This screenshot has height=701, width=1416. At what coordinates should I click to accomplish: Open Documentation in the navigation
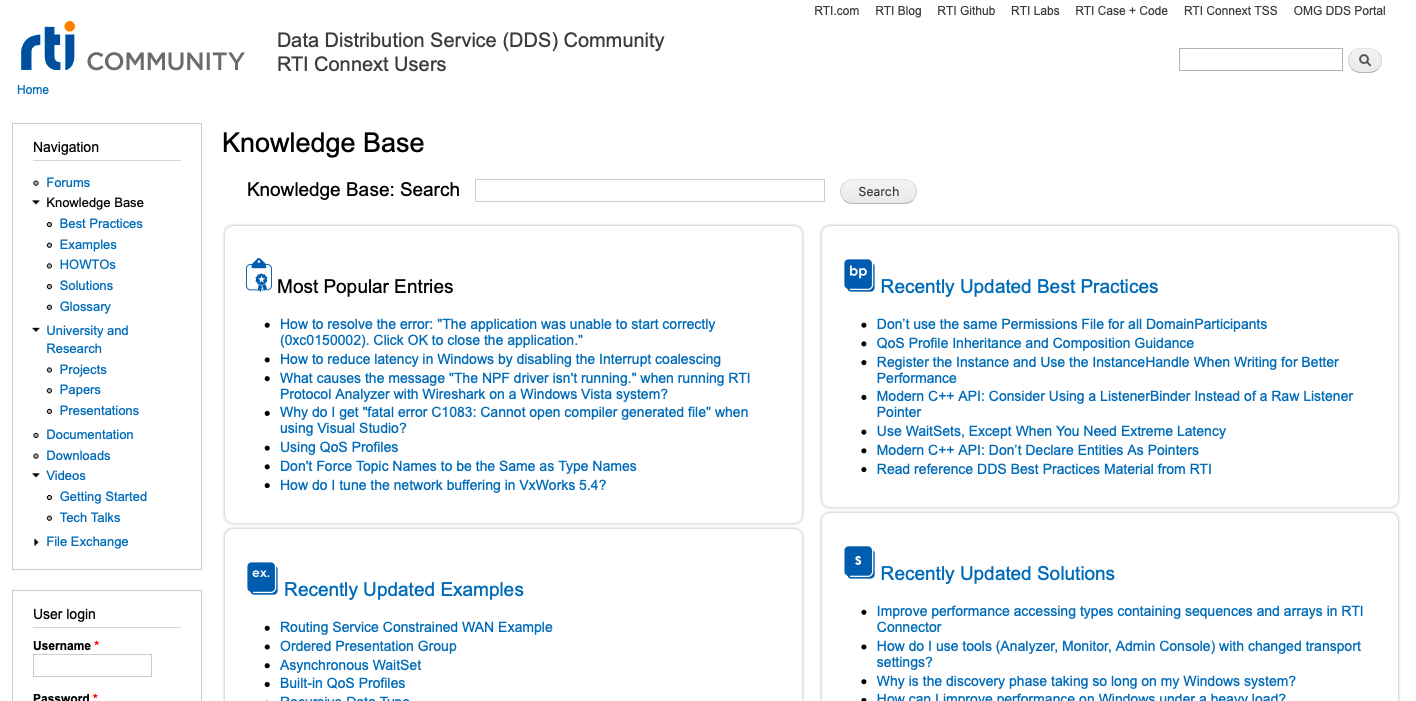pyautogui.click(x=90, y=435)
